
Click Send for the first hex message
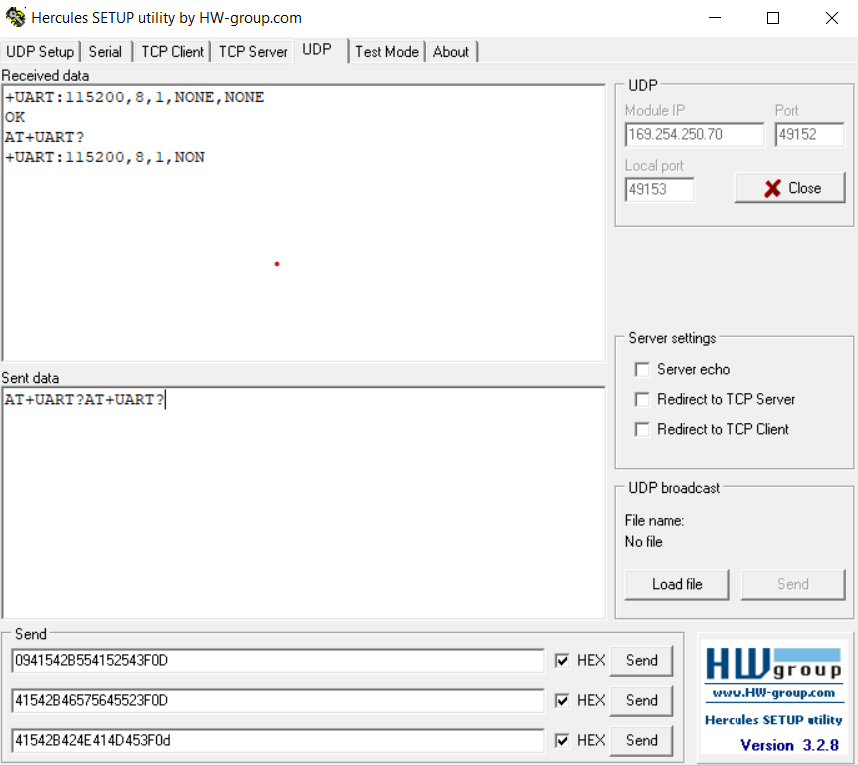tap(641, 660)
